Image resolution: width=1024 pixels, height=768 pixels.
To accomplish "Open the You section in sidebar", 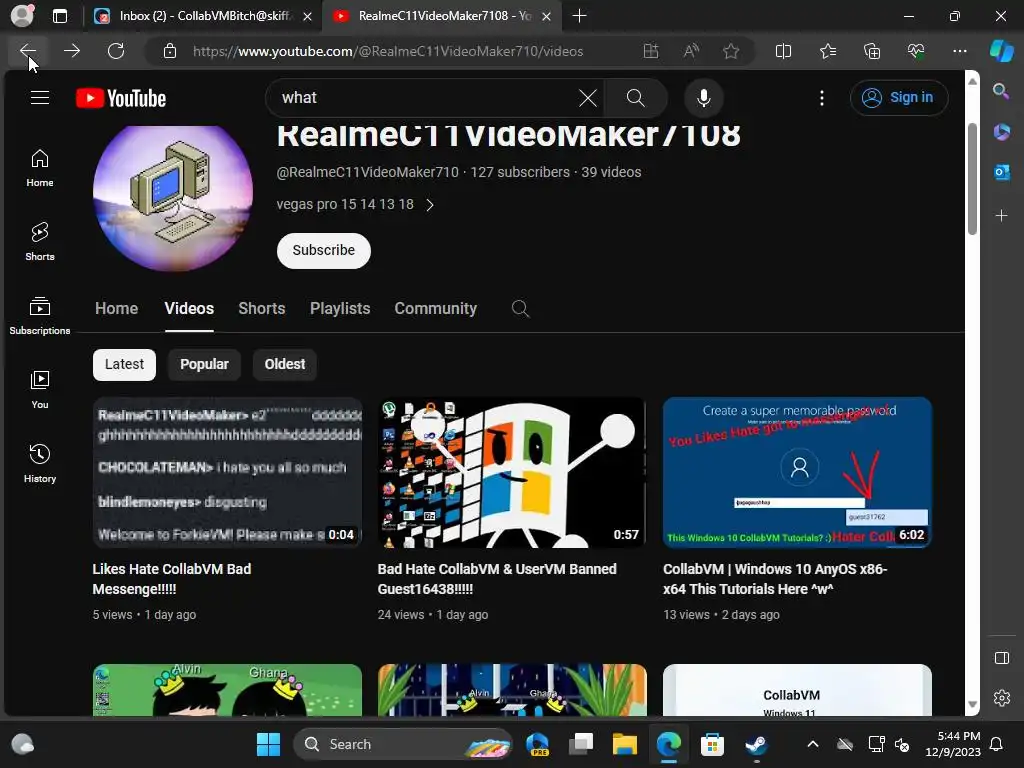I will pos(40,390).
